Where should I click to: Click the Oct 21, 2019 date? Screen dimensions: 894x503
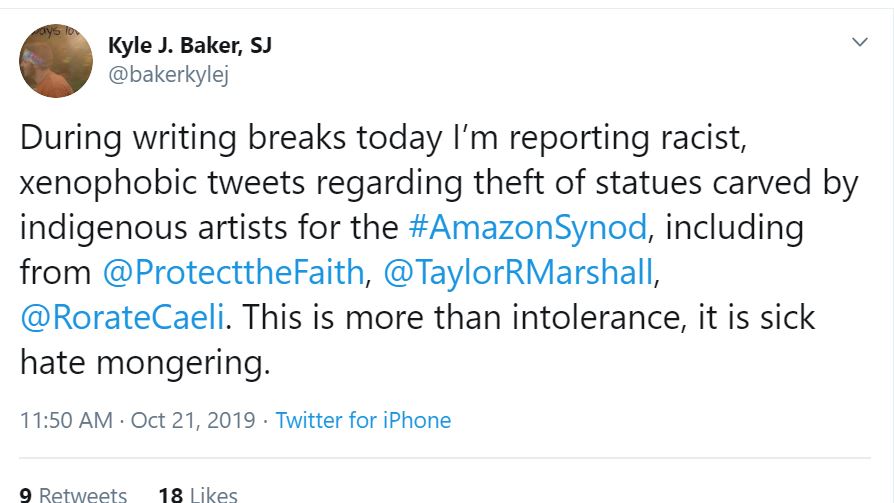(192, 420)
